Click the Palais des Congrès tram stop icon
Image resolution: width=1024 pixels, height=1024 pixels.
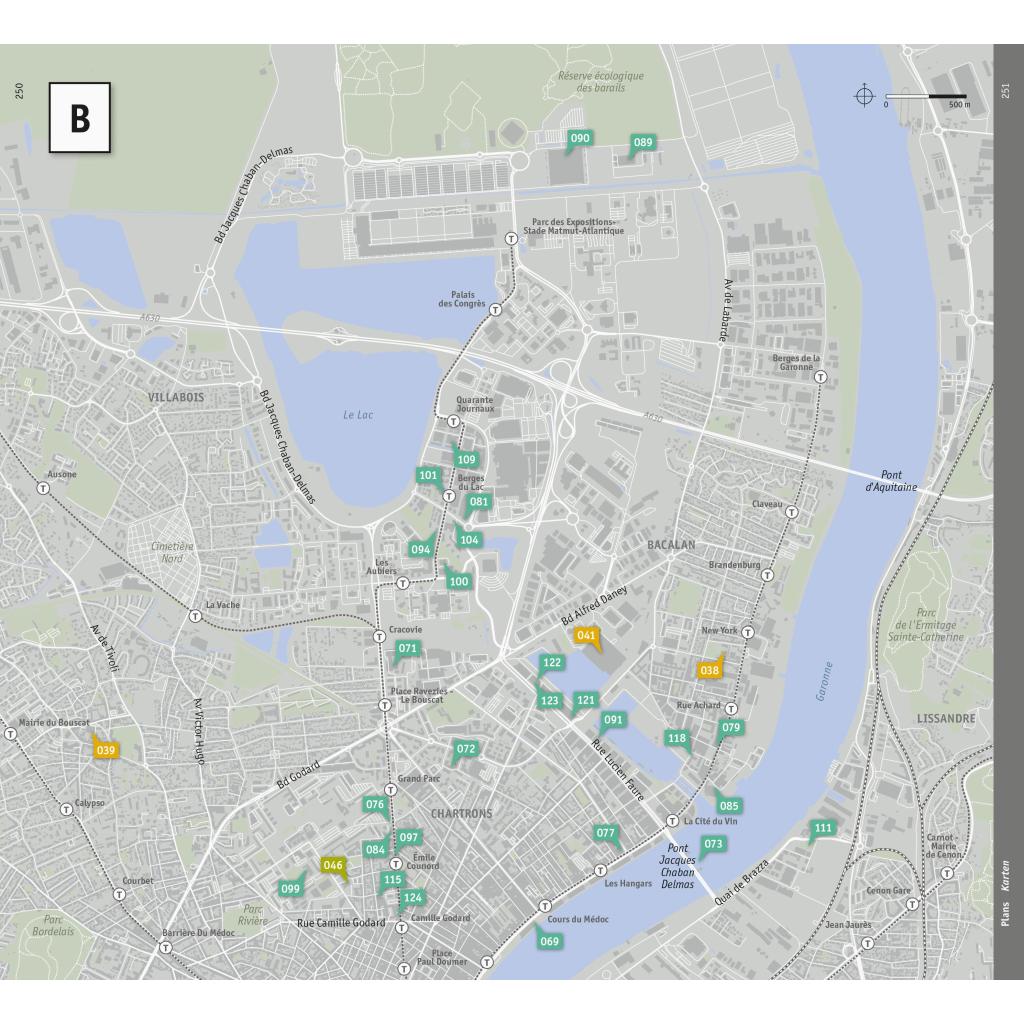point(495,310)
